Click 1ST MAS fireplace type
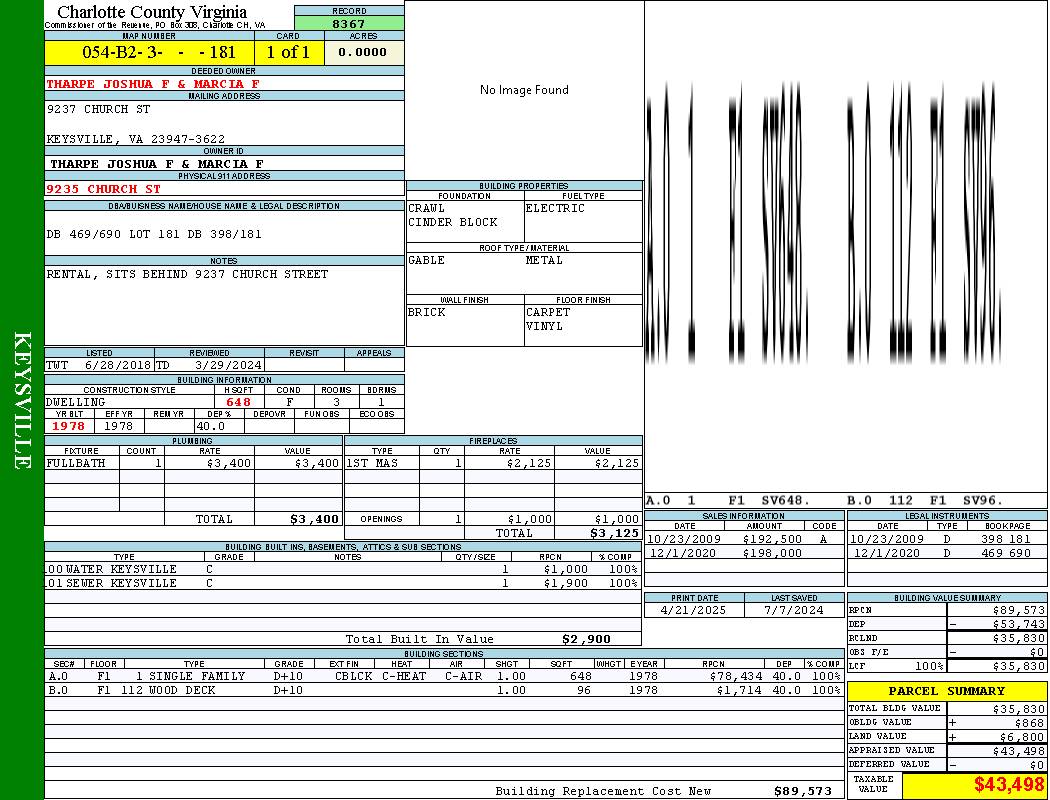Screen dimensions: 1050x800 click(x=372, y=463)
